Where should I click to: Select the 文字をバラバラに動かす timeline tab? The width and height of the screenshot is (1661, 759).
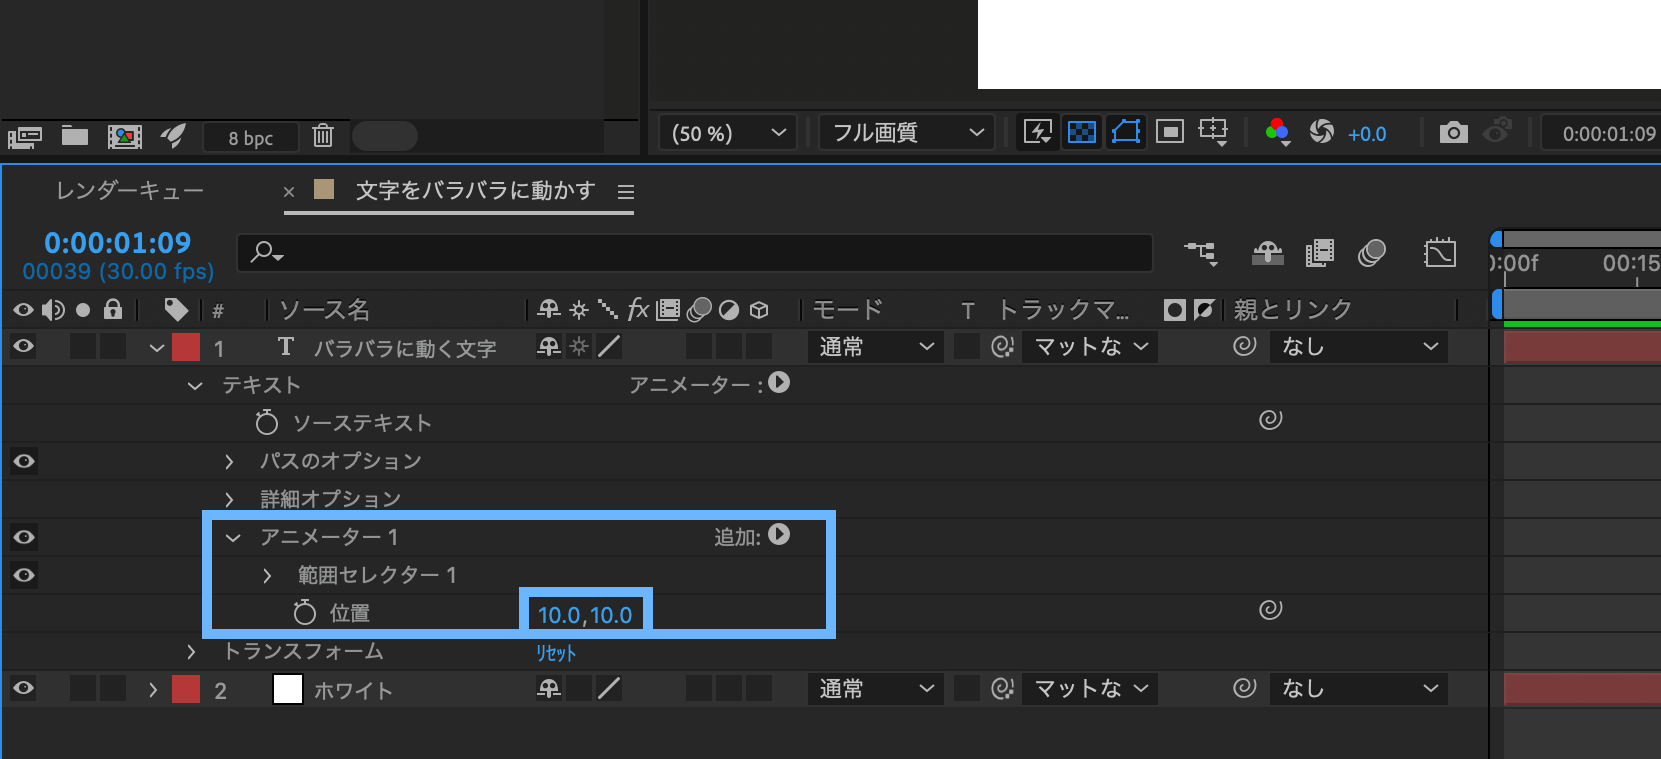476,190
